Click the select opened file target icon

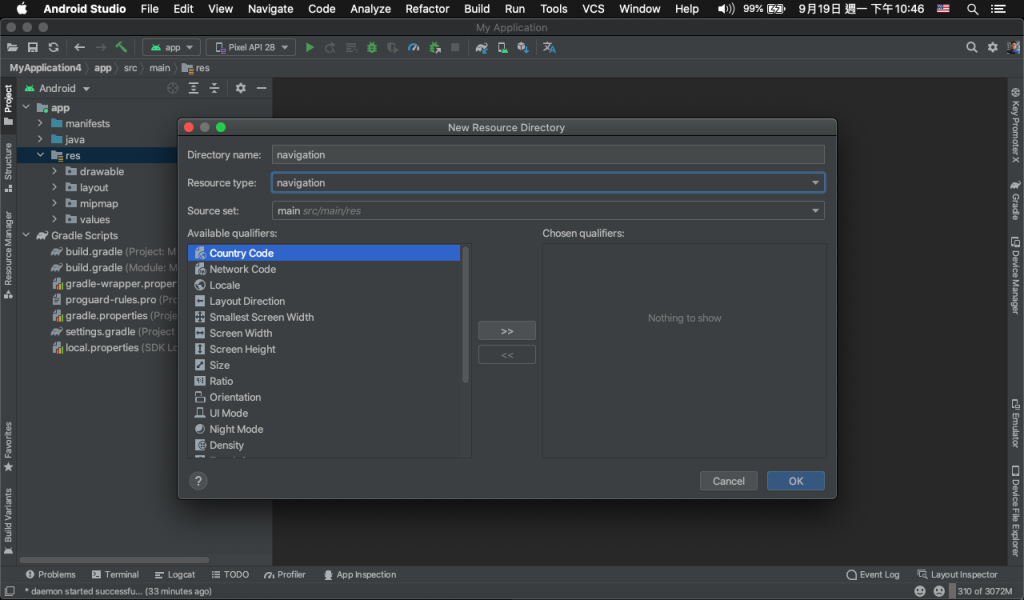click(172, 88)
